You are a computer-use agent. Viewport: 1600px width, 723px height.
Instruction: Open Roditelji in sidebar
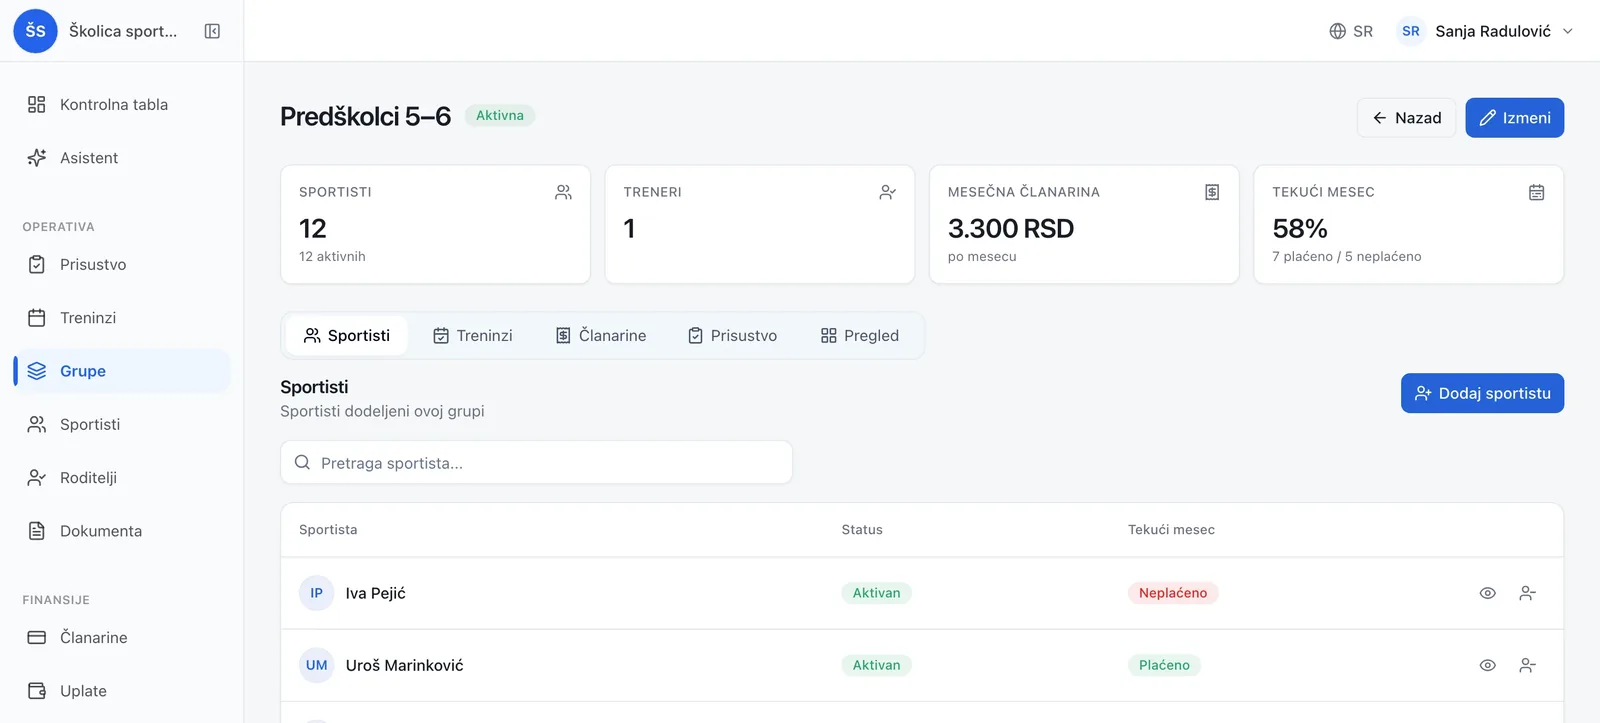pos(122,478)
